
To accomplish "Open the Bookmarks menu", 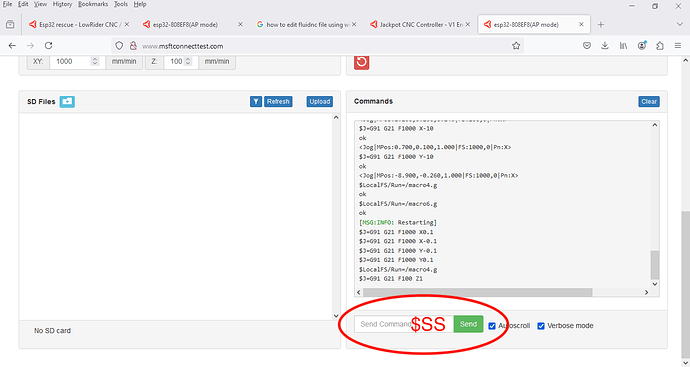I will click(x=93, y=4).
